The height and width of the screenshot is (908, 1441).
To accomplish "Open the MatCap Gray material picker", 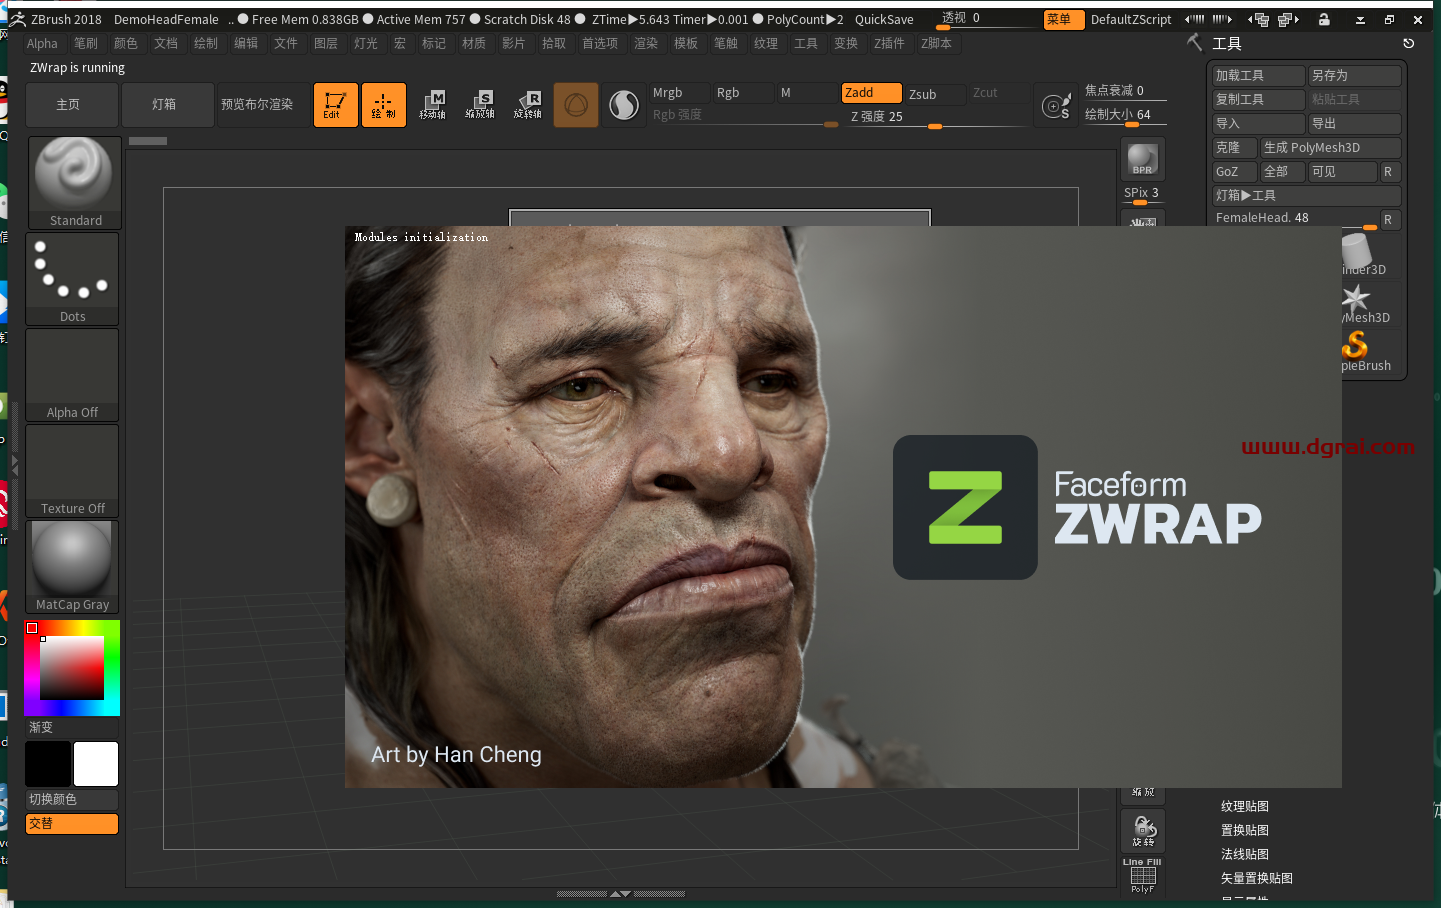I will [73, 567].
